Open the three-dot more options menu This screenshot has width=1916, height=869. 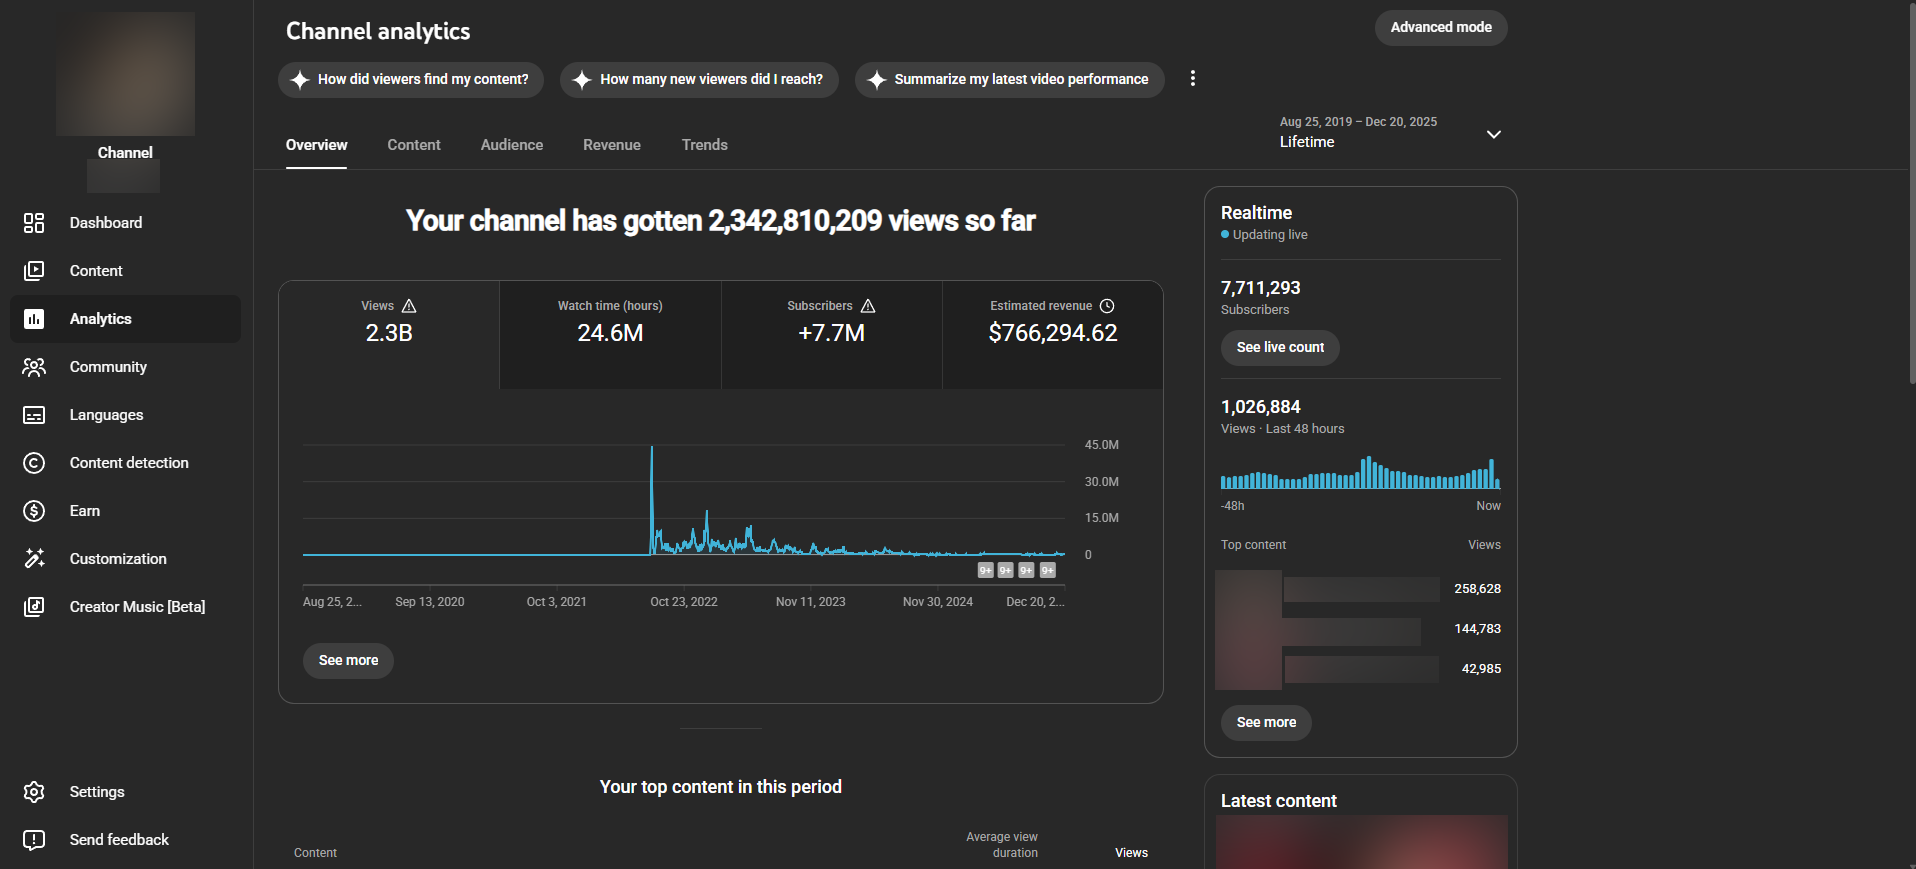1192,78
